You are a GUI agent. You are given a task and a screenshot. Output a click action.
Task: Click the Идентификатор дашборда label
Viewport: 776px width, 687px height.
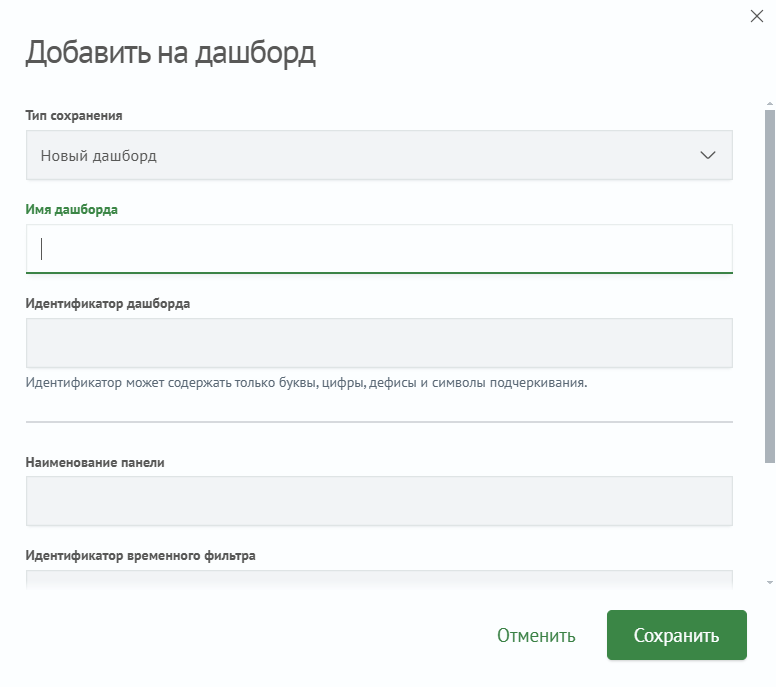(107, 303)
